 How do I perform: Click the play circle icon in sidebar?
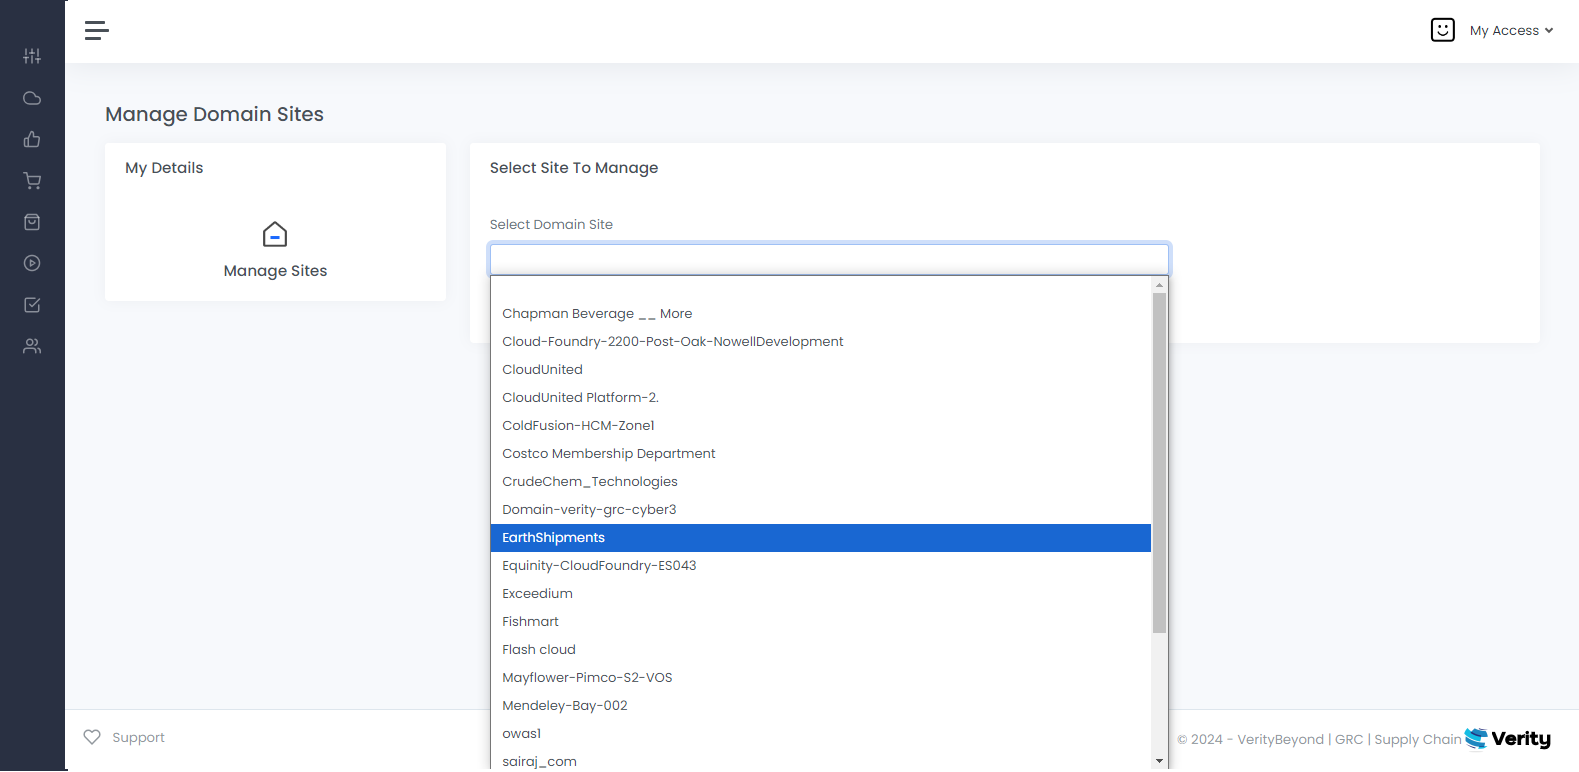(32, 263)
